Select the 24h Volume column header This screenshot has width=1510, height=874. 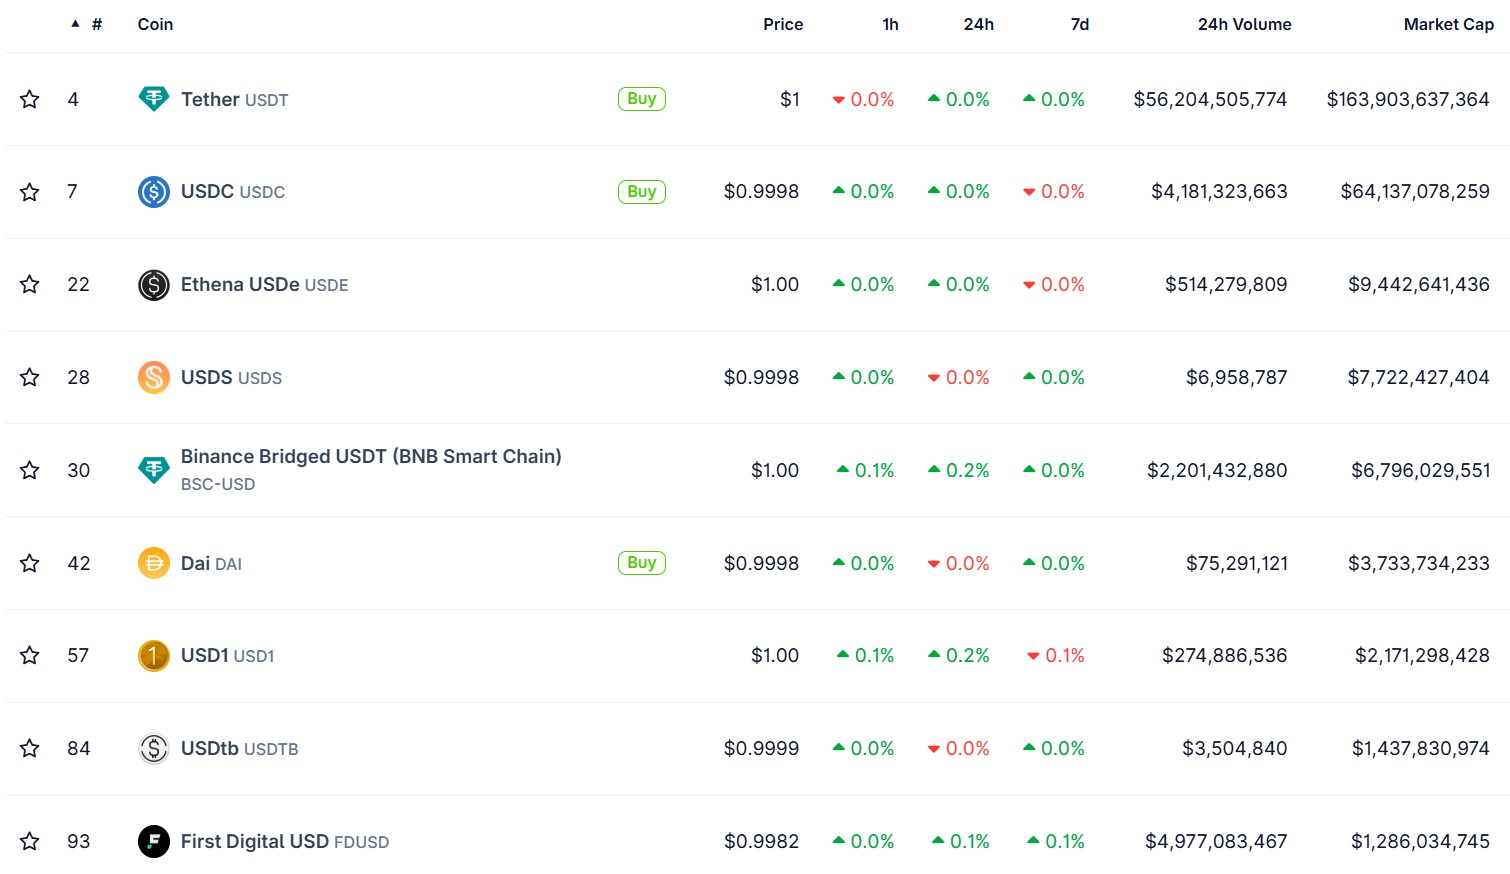click(x=1244, y=24)
